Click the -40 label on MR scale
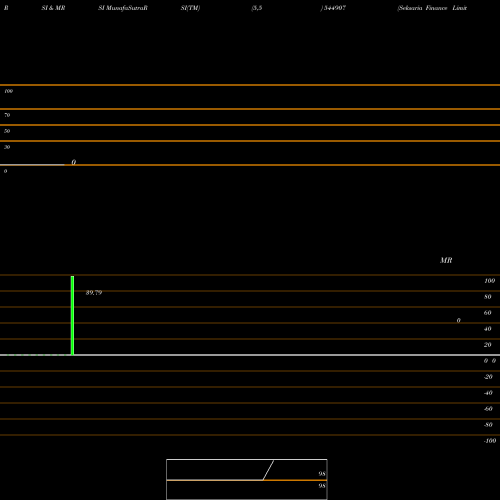The image size is (500, 500). pos(488,393)
